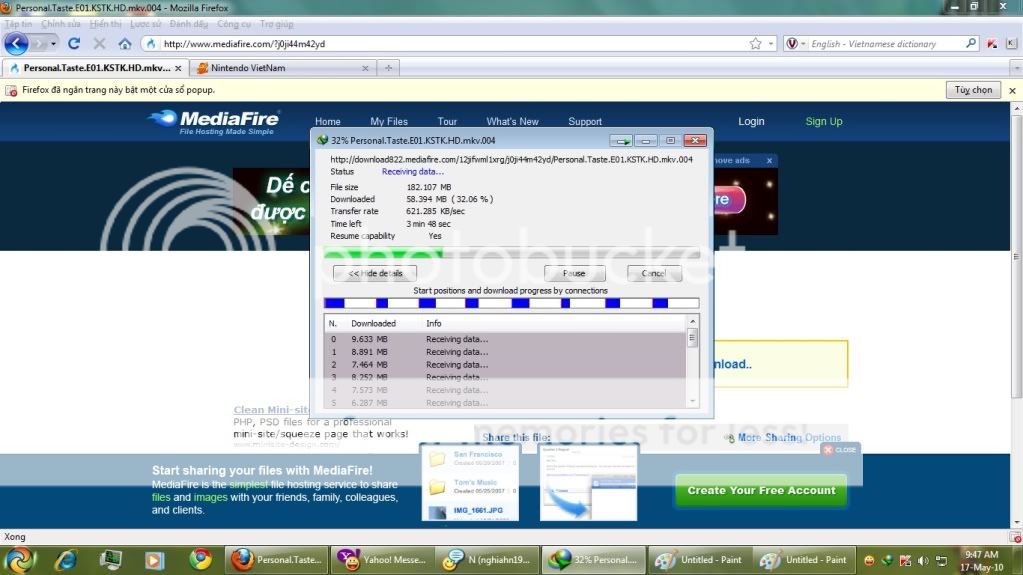Click the green download progress bar

(512, 253)
